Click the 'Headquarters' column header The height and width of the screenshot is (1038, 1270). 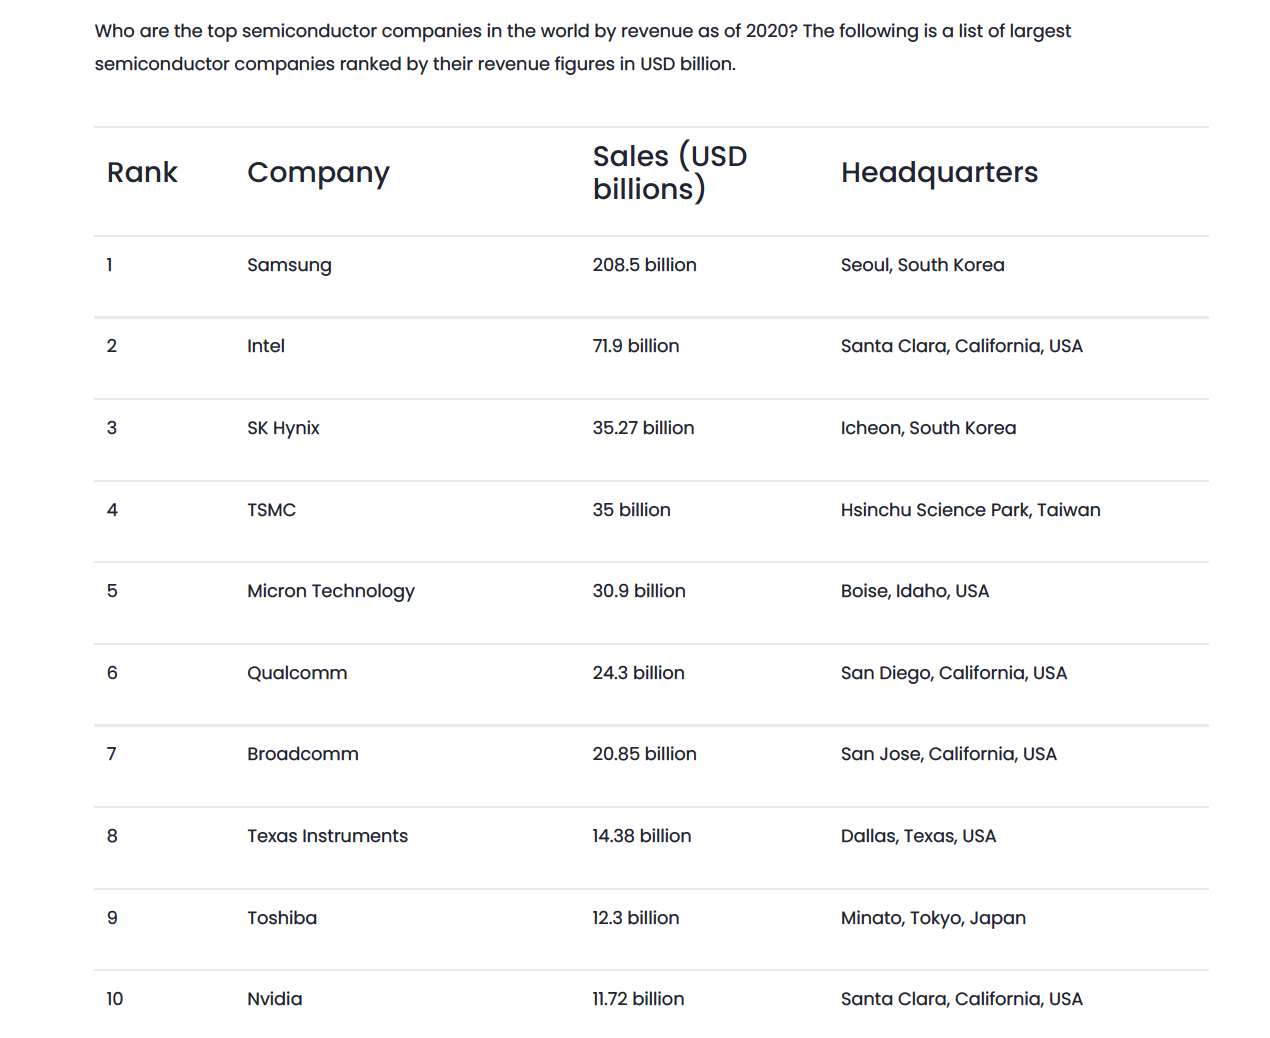pyautogui.click(x=939, y=173)
